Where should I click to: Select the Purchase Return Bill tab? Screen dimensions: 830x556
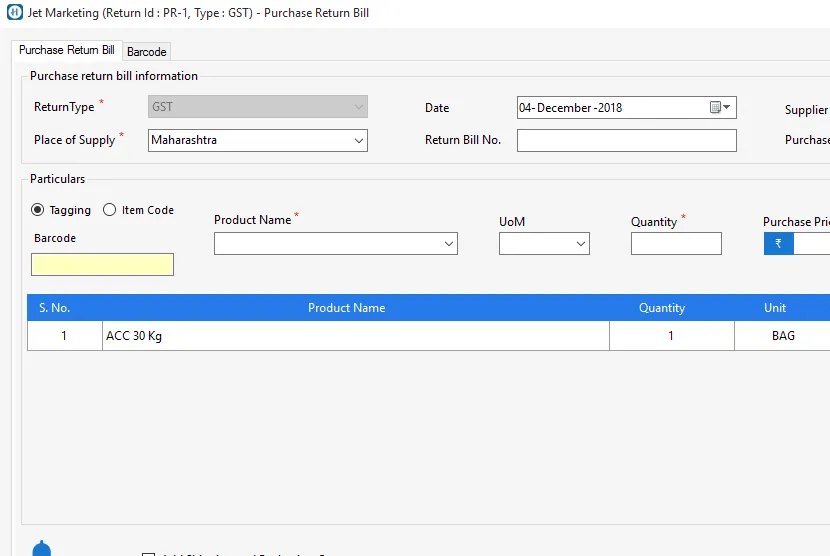click(x=67, y=50)
